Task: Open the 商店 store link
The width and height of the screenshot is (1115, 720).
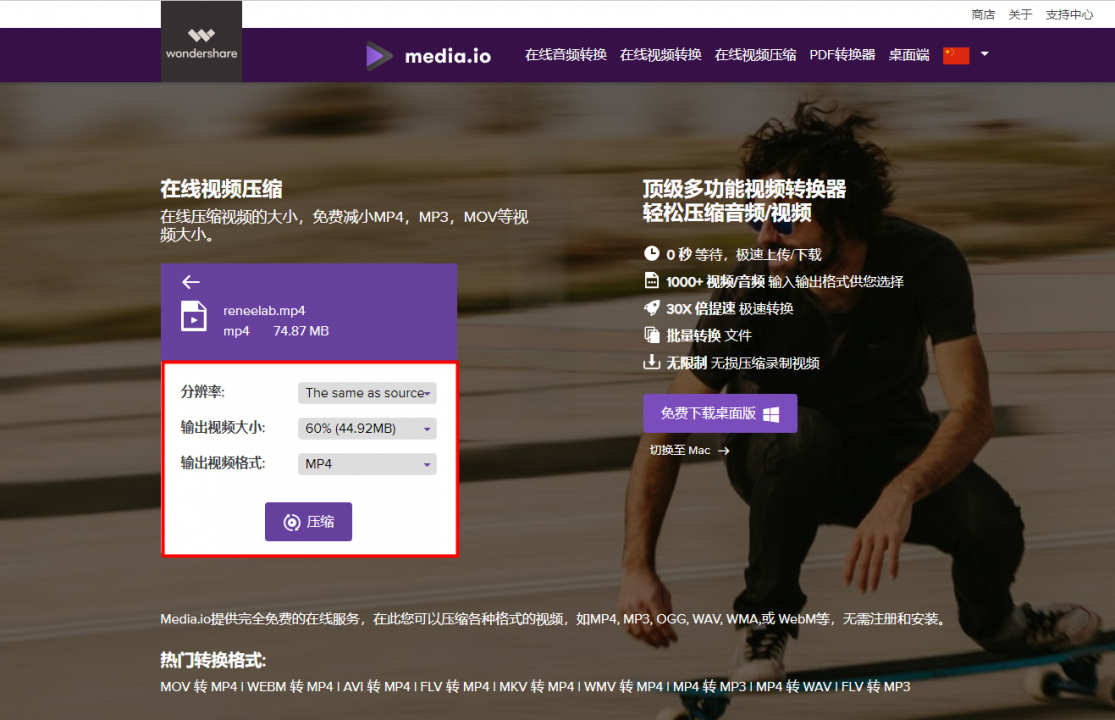Action: tap(983, 15)
